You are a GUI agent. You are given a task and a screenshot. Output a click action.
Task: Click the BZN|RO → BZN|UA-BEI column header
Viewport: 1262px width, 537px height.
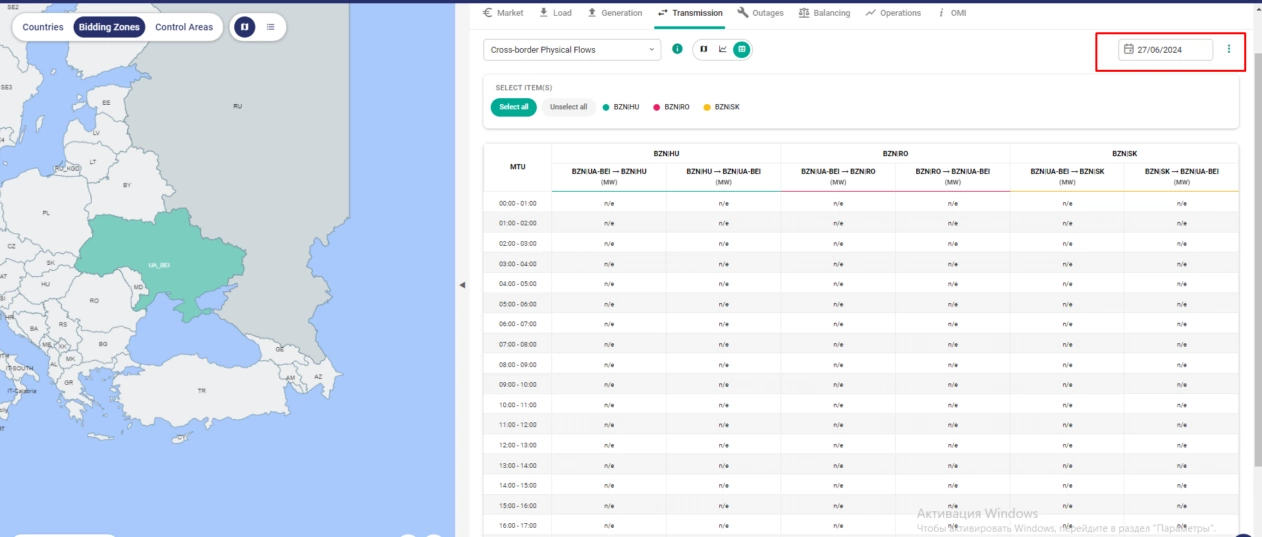pyautogui.click(x=952, y=176)
